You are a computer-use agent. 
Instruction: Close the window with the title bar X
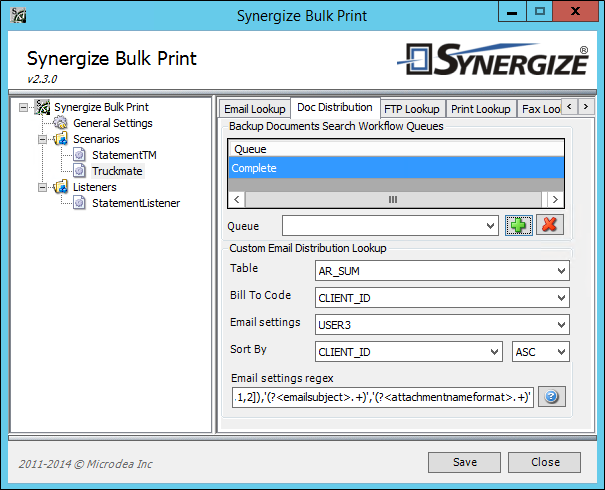[x=576, y=12]
